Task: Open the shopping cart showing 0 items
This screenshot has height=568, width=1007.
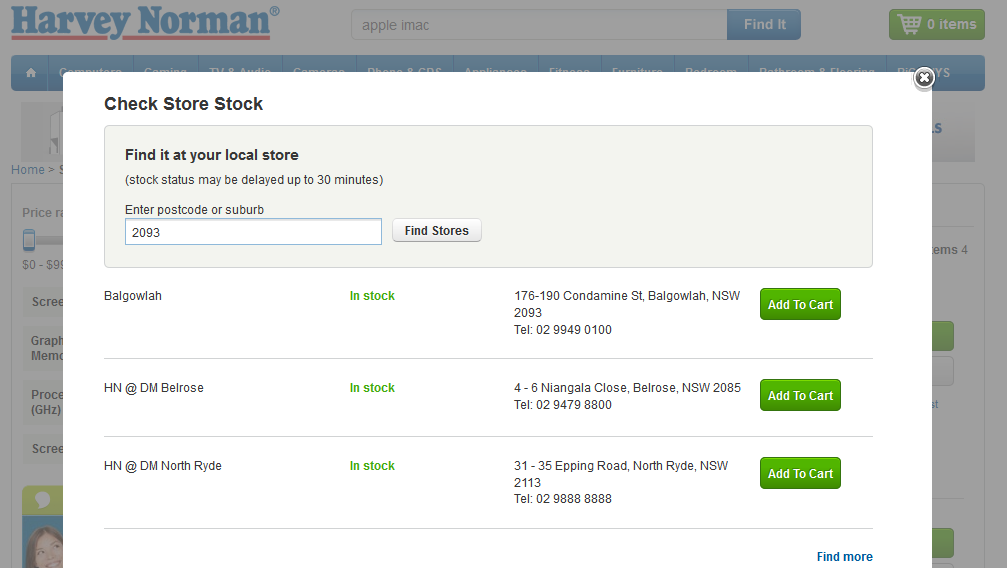Action: pyautogui.click(x=936, y=24)
